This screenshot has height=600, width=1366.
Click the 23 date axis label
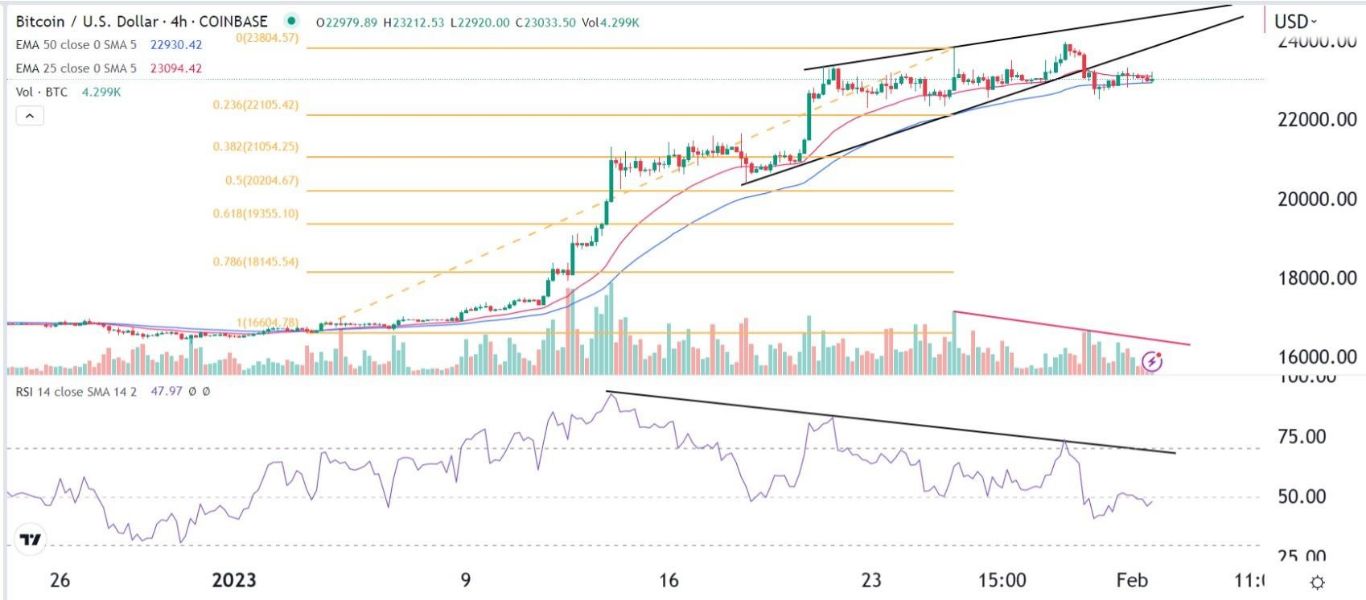click(873, 580)
